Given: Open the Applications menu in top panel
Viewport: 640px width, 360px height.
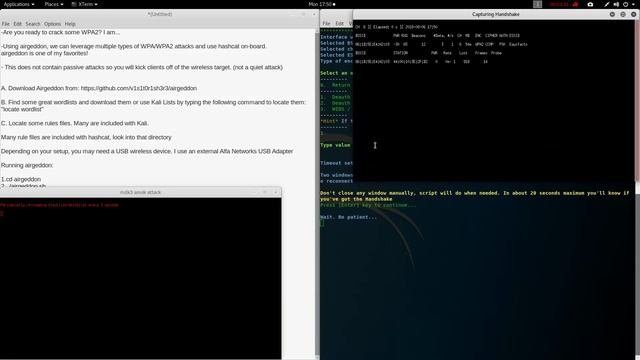Looking at the screenshot, I should pos(19,4).
